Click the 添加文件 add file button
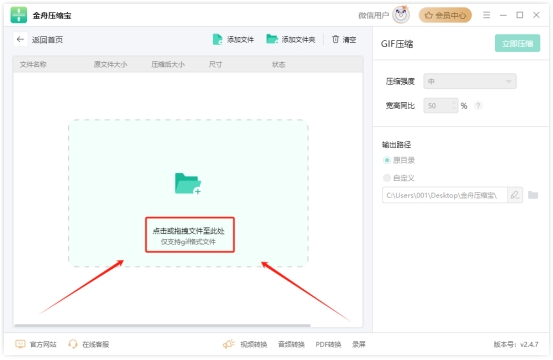 [233, 39]
